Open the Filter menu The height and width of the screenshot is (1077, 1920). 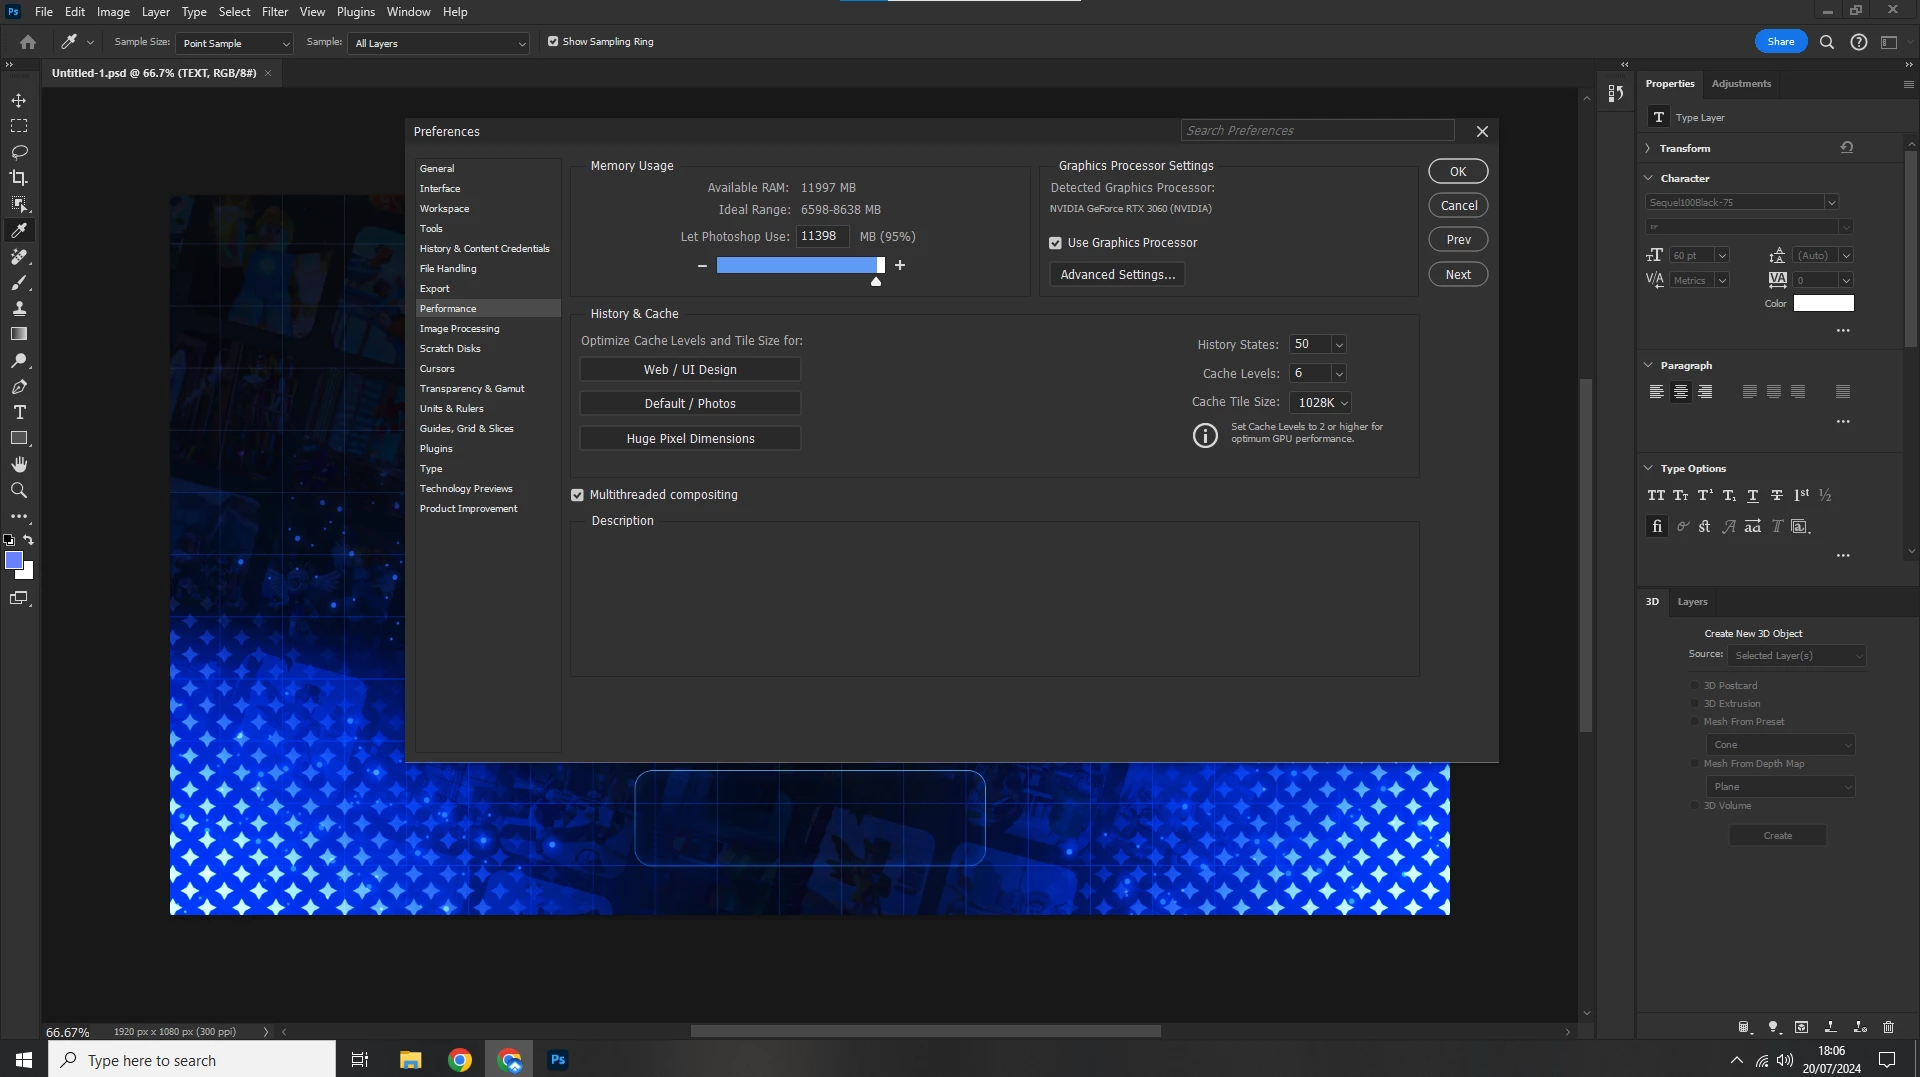[275, 12]
